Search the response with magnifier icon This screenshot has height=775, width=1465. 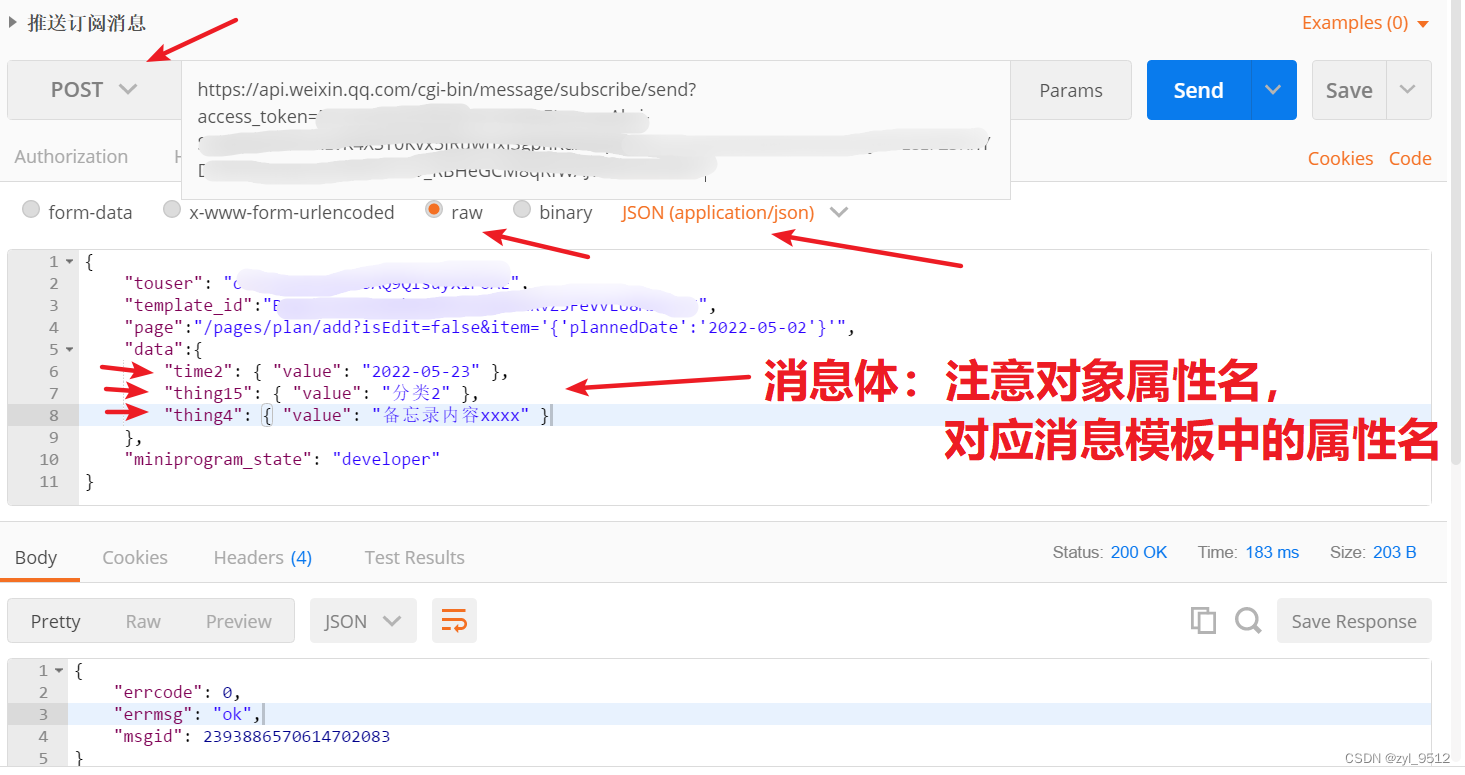(1247, 621)
